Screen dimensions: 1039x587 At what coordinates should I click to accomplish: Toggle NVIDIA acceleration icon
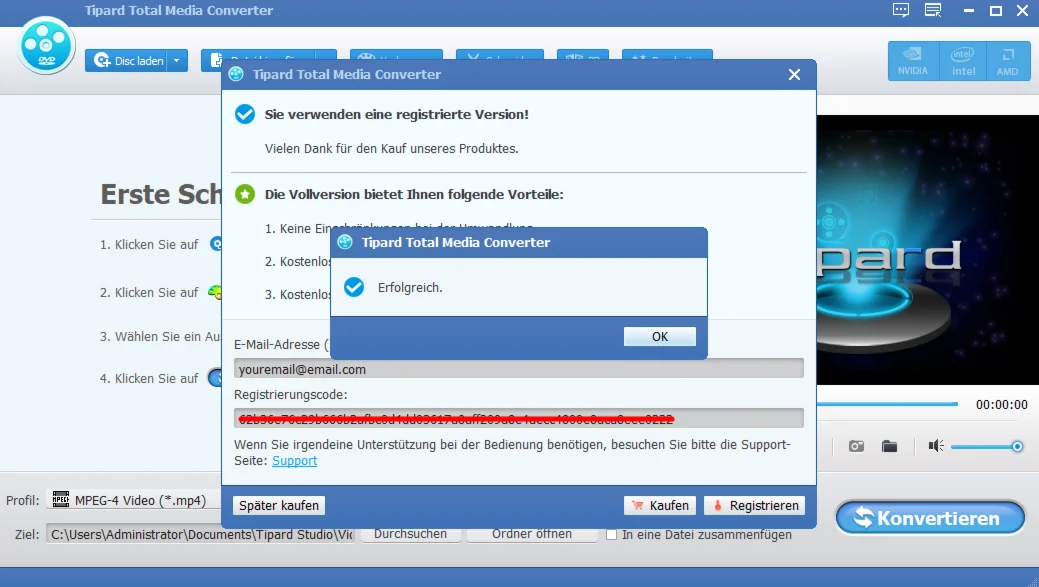point(912,61)
